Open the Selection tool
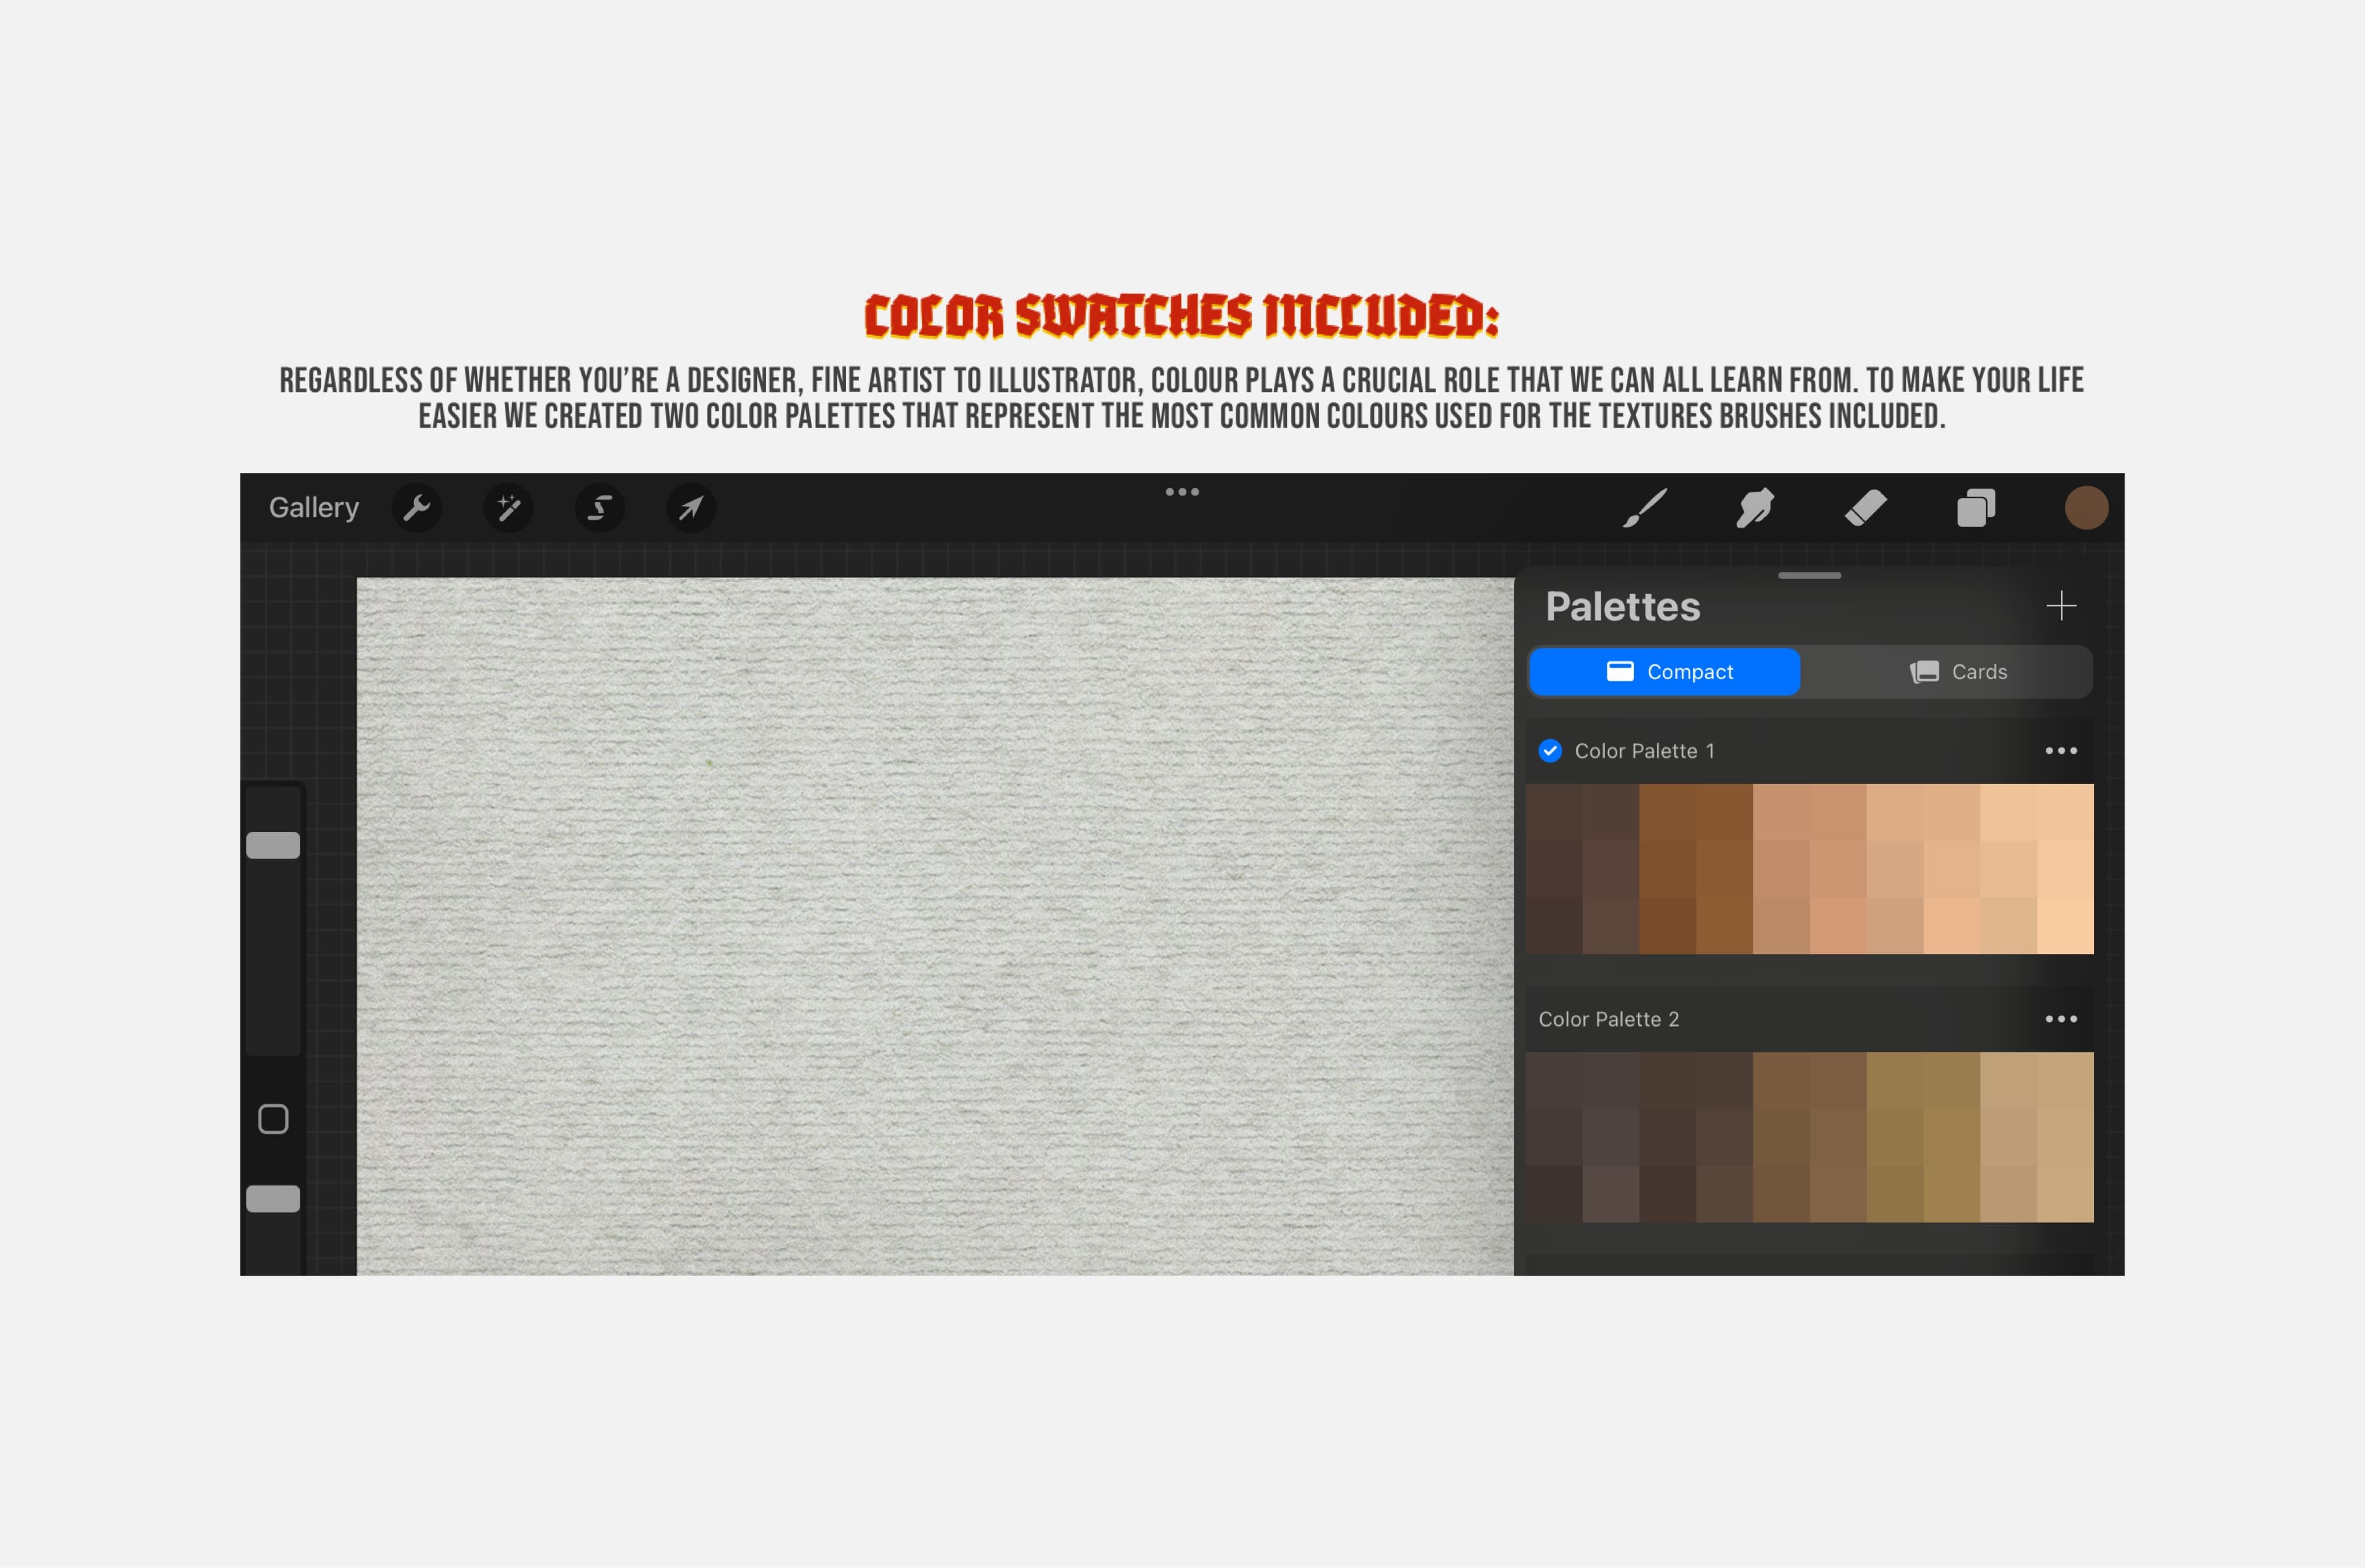The image size is (2365, 1568). (x=599, y=508)
